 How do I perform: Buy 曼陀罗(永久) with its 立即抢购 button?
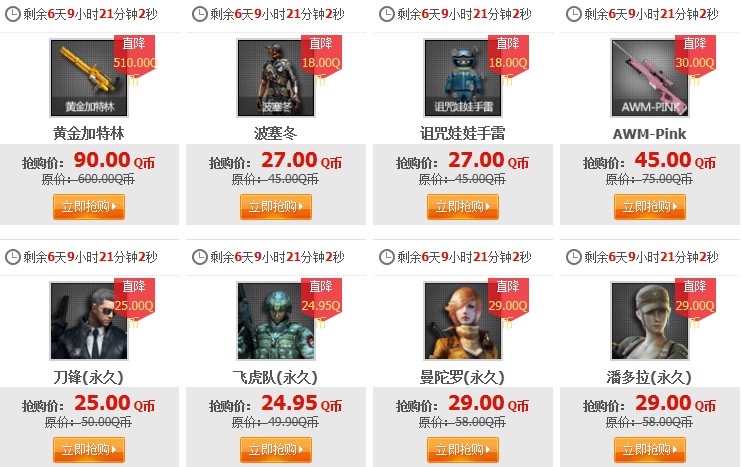463,450
